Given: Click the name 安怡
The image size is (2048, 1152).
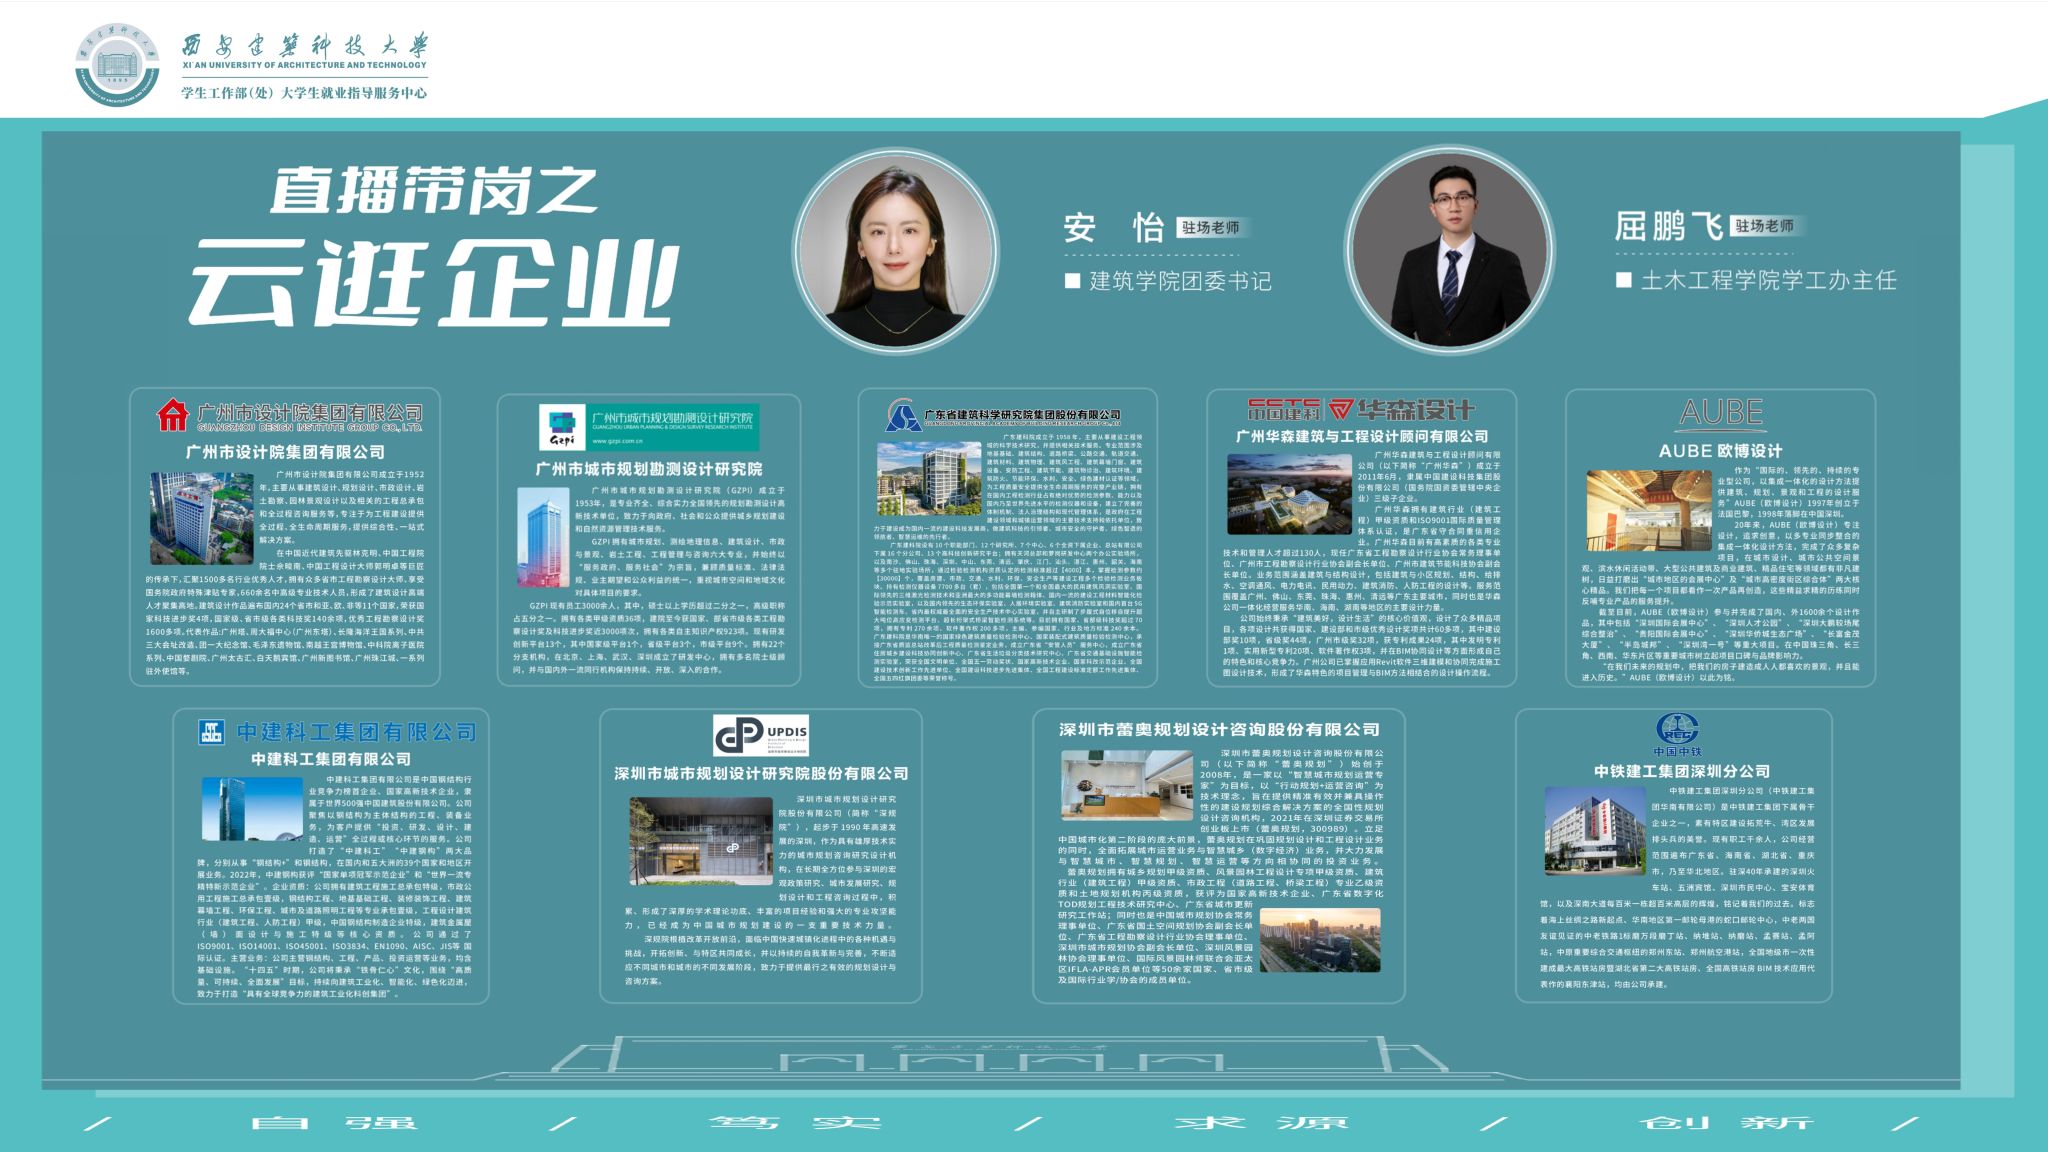Looking at the screenshot, I should pos(1113,228).
